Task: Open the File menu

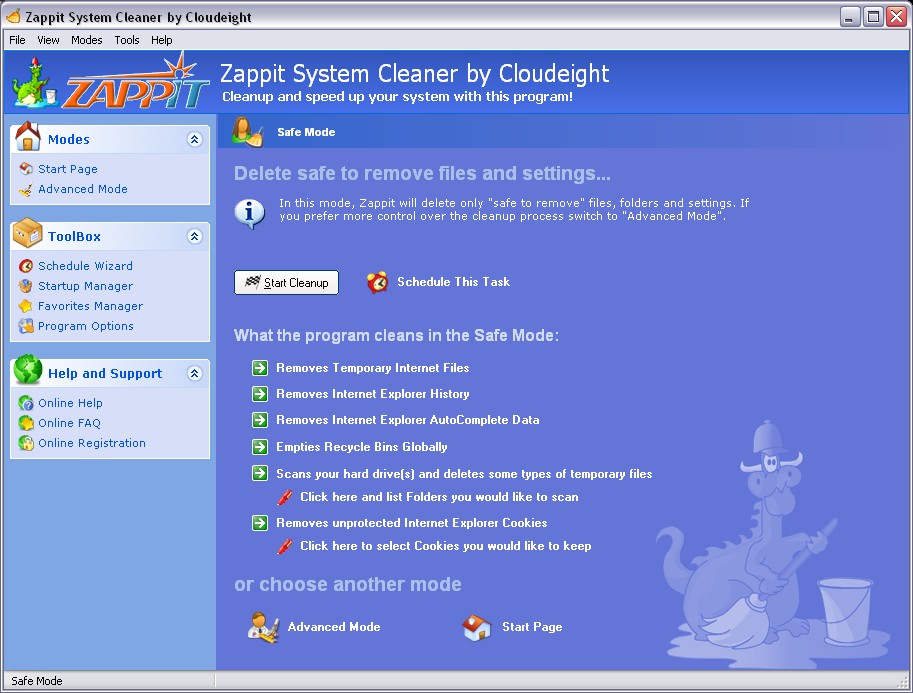Action: [x=17, y=40]
